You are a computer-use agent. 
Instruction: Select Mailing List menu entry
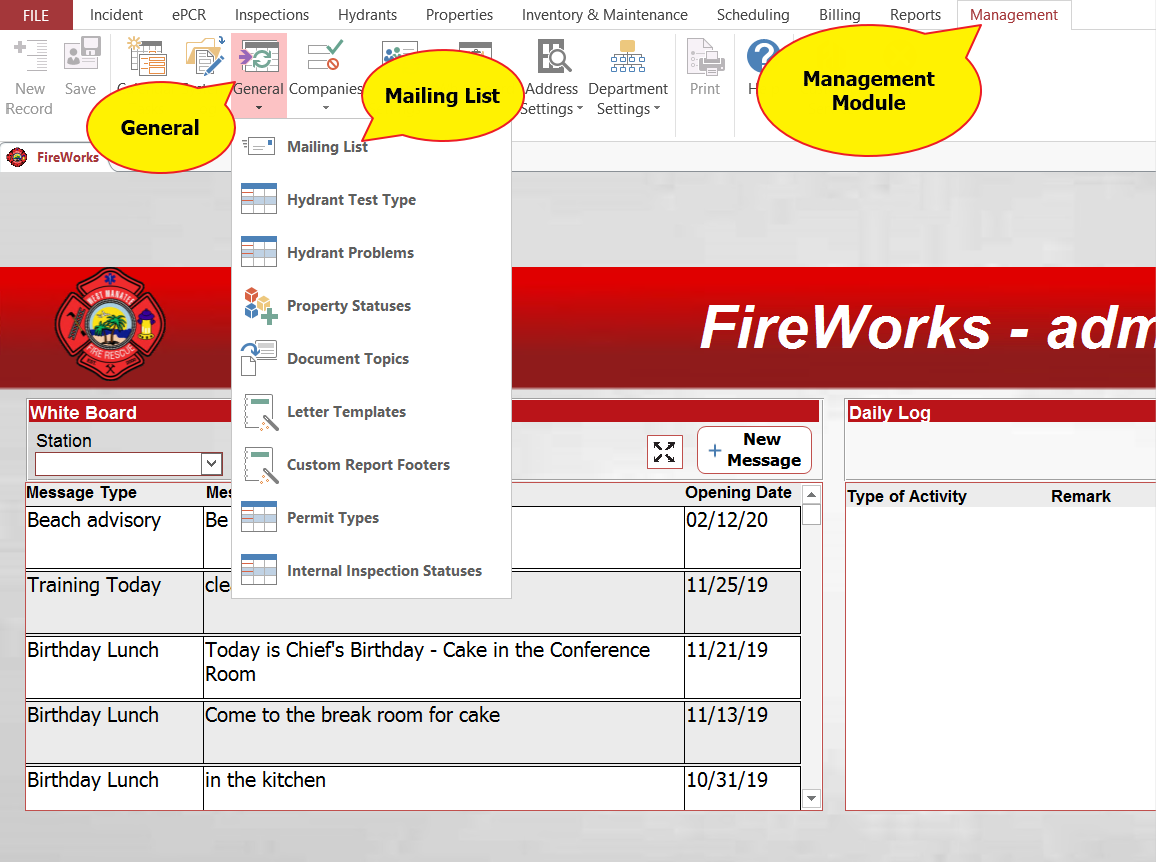click(372, 146)
